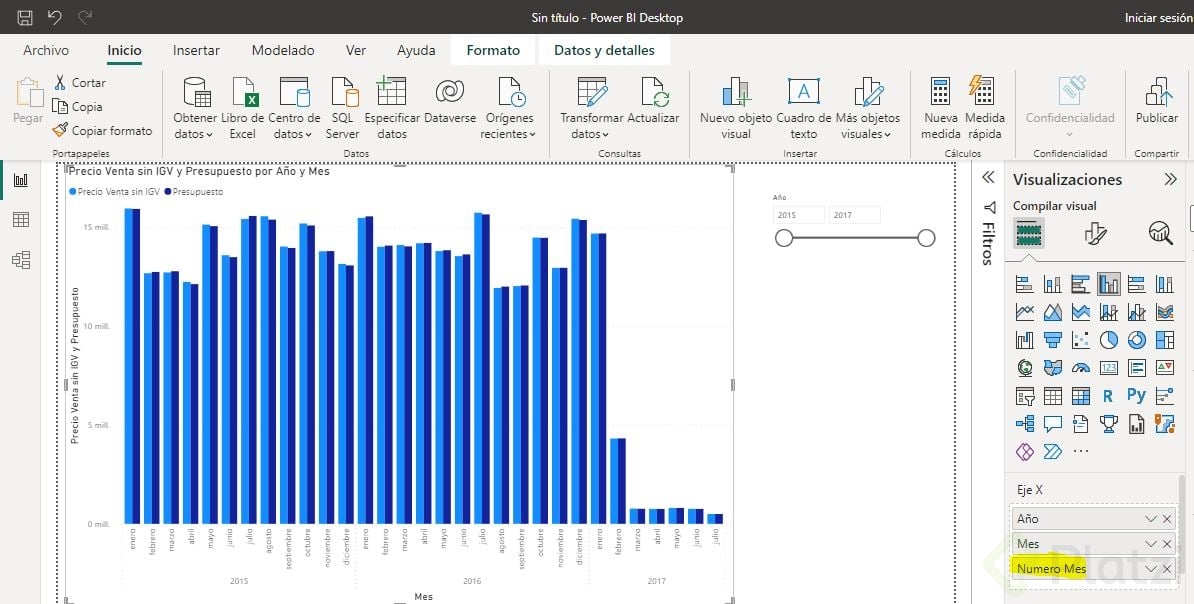Viewport: 1194px width, 604px height.
Task: Select the Gauge visual
Action: 1081,368
